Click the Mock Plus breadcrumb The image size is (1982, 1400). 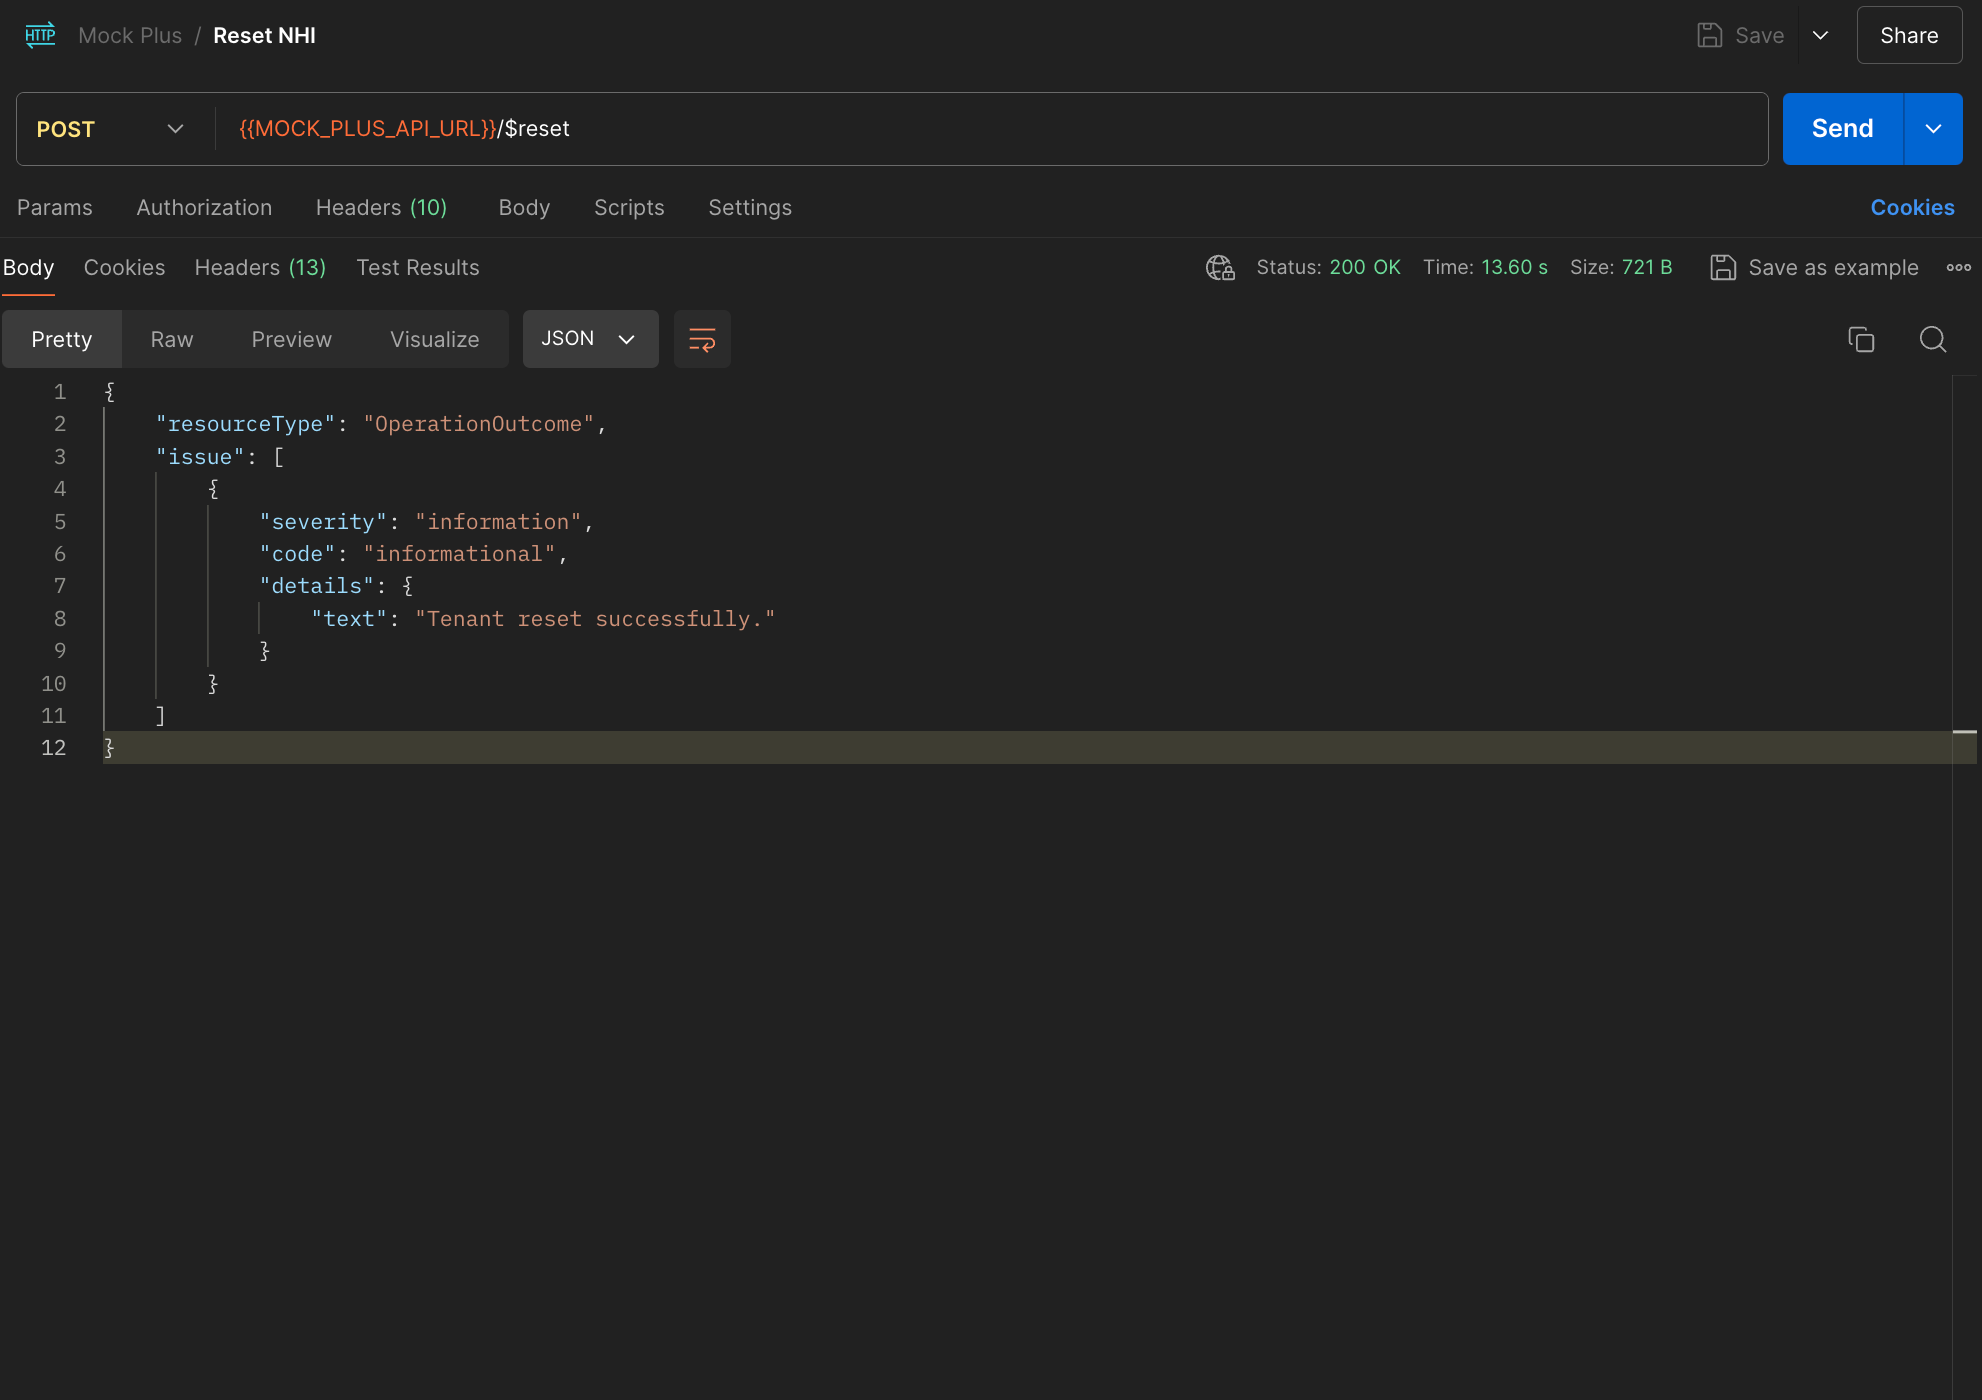click(x=130, y=35)
